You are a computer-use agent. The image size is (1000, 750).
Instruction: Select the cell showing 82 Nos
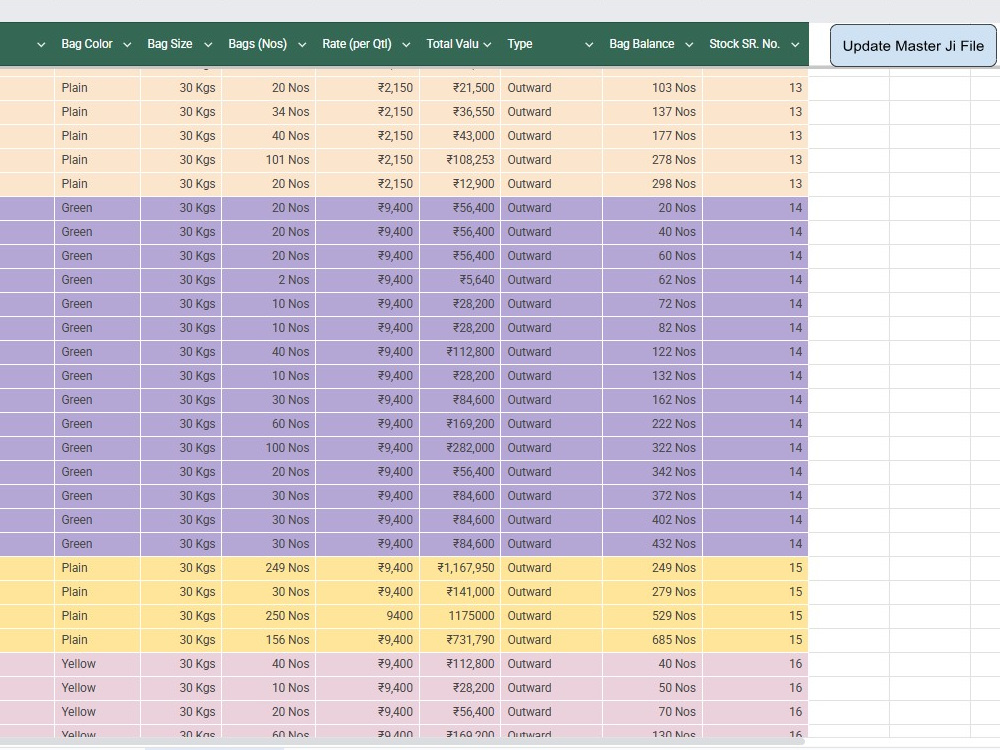(x=652, y=328)
